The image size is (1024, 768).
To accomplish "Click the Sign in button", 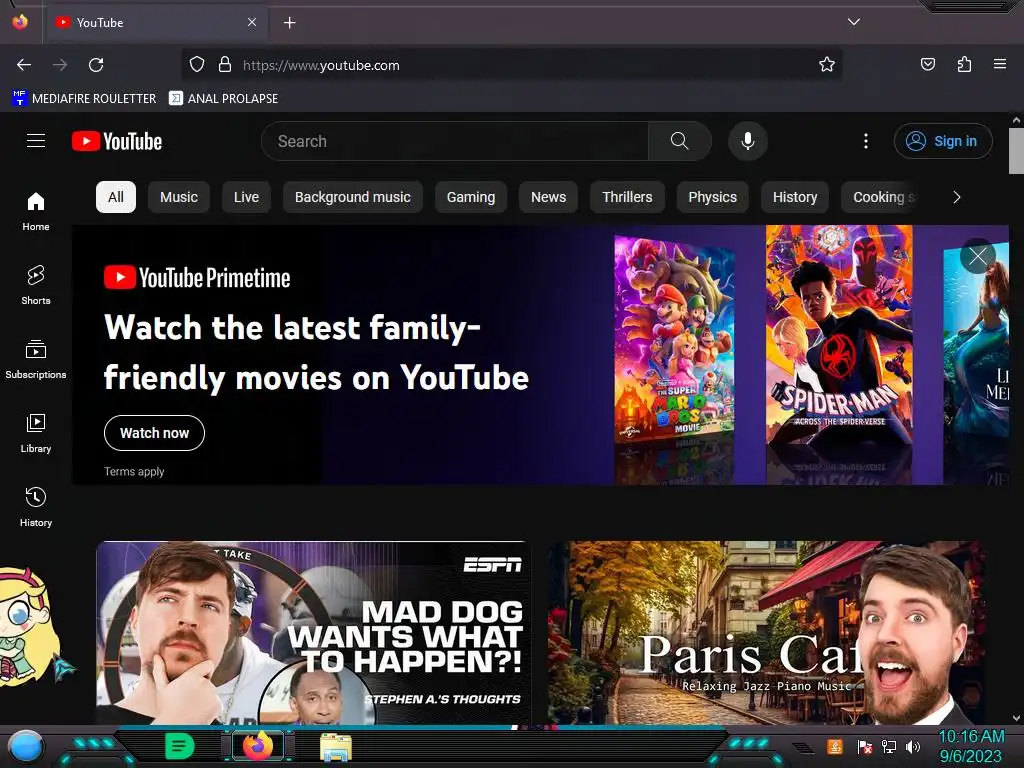I will click(943, 141).
